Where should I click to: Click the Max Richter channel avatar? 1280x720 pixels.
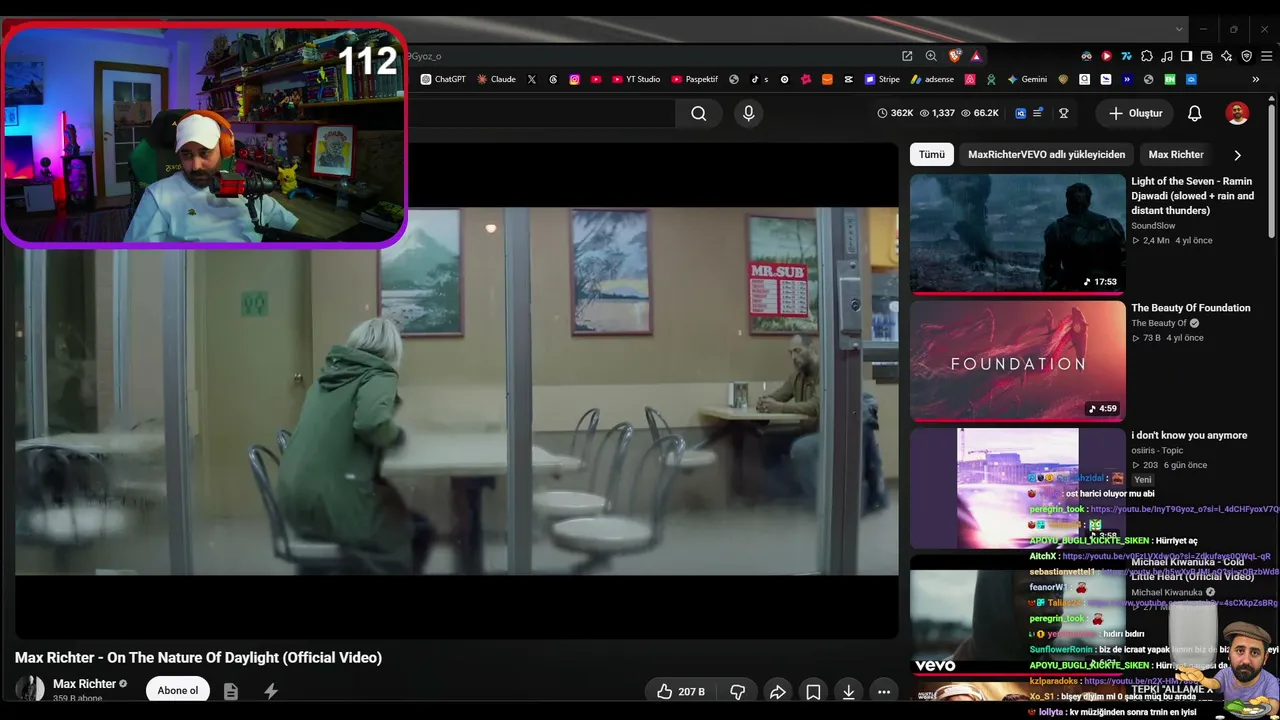click(30, 689)
